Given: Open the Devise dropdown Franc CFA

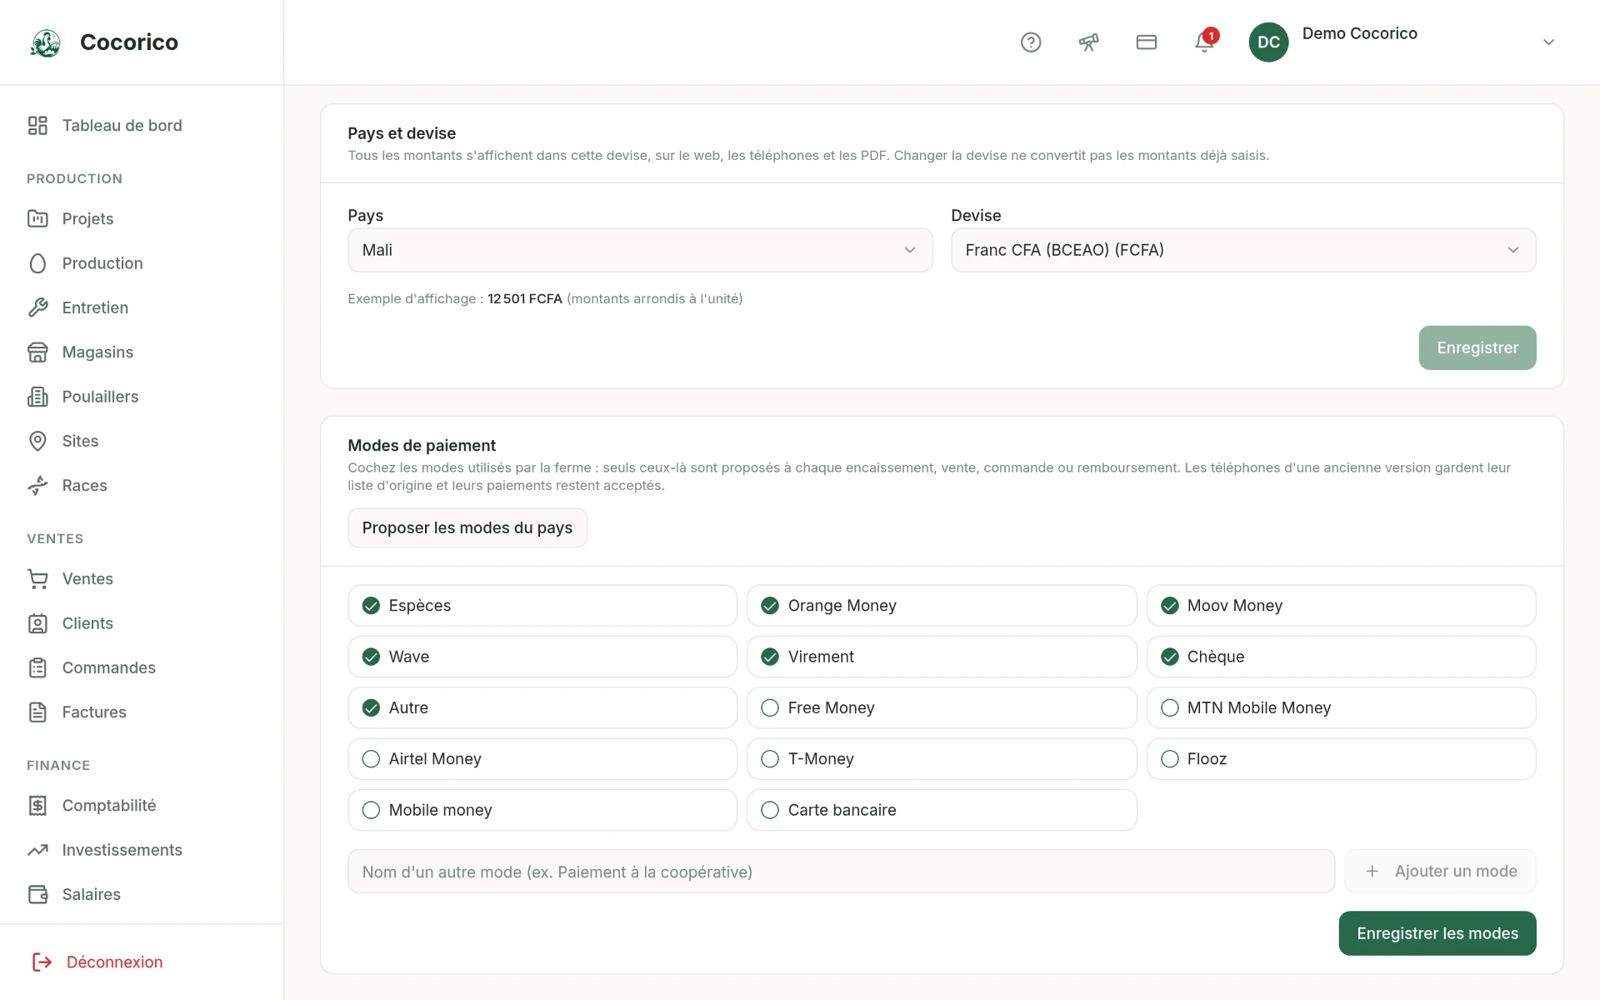Looking at the screenshot, I should pyautogui.click(x=1243, y=250).
